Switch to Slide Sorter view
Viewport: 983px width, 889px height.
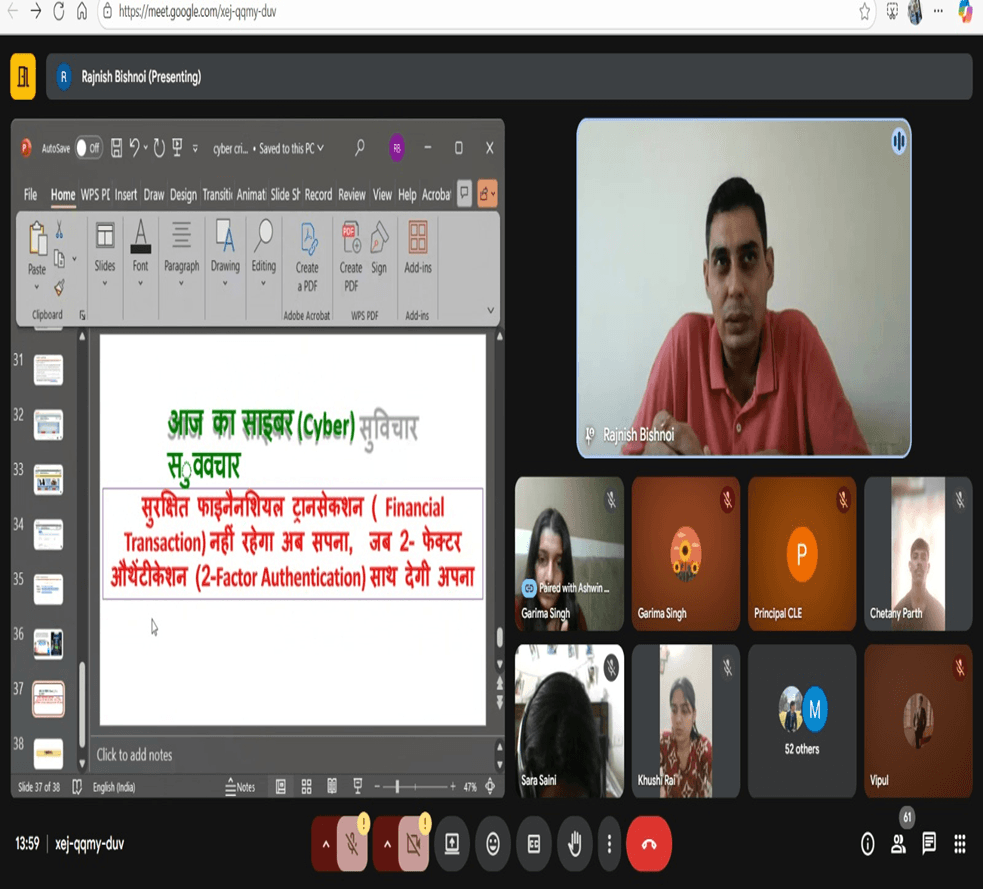point(307,787)
